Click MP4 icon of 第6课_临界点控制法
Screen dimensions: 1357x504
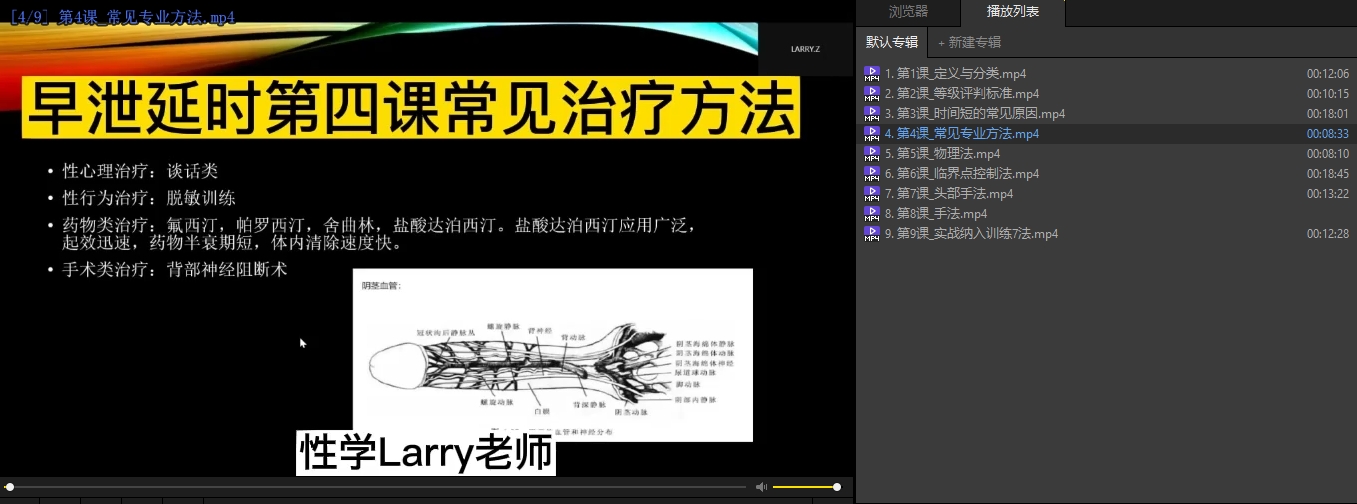pyautogui.click(x=872, y=174)
